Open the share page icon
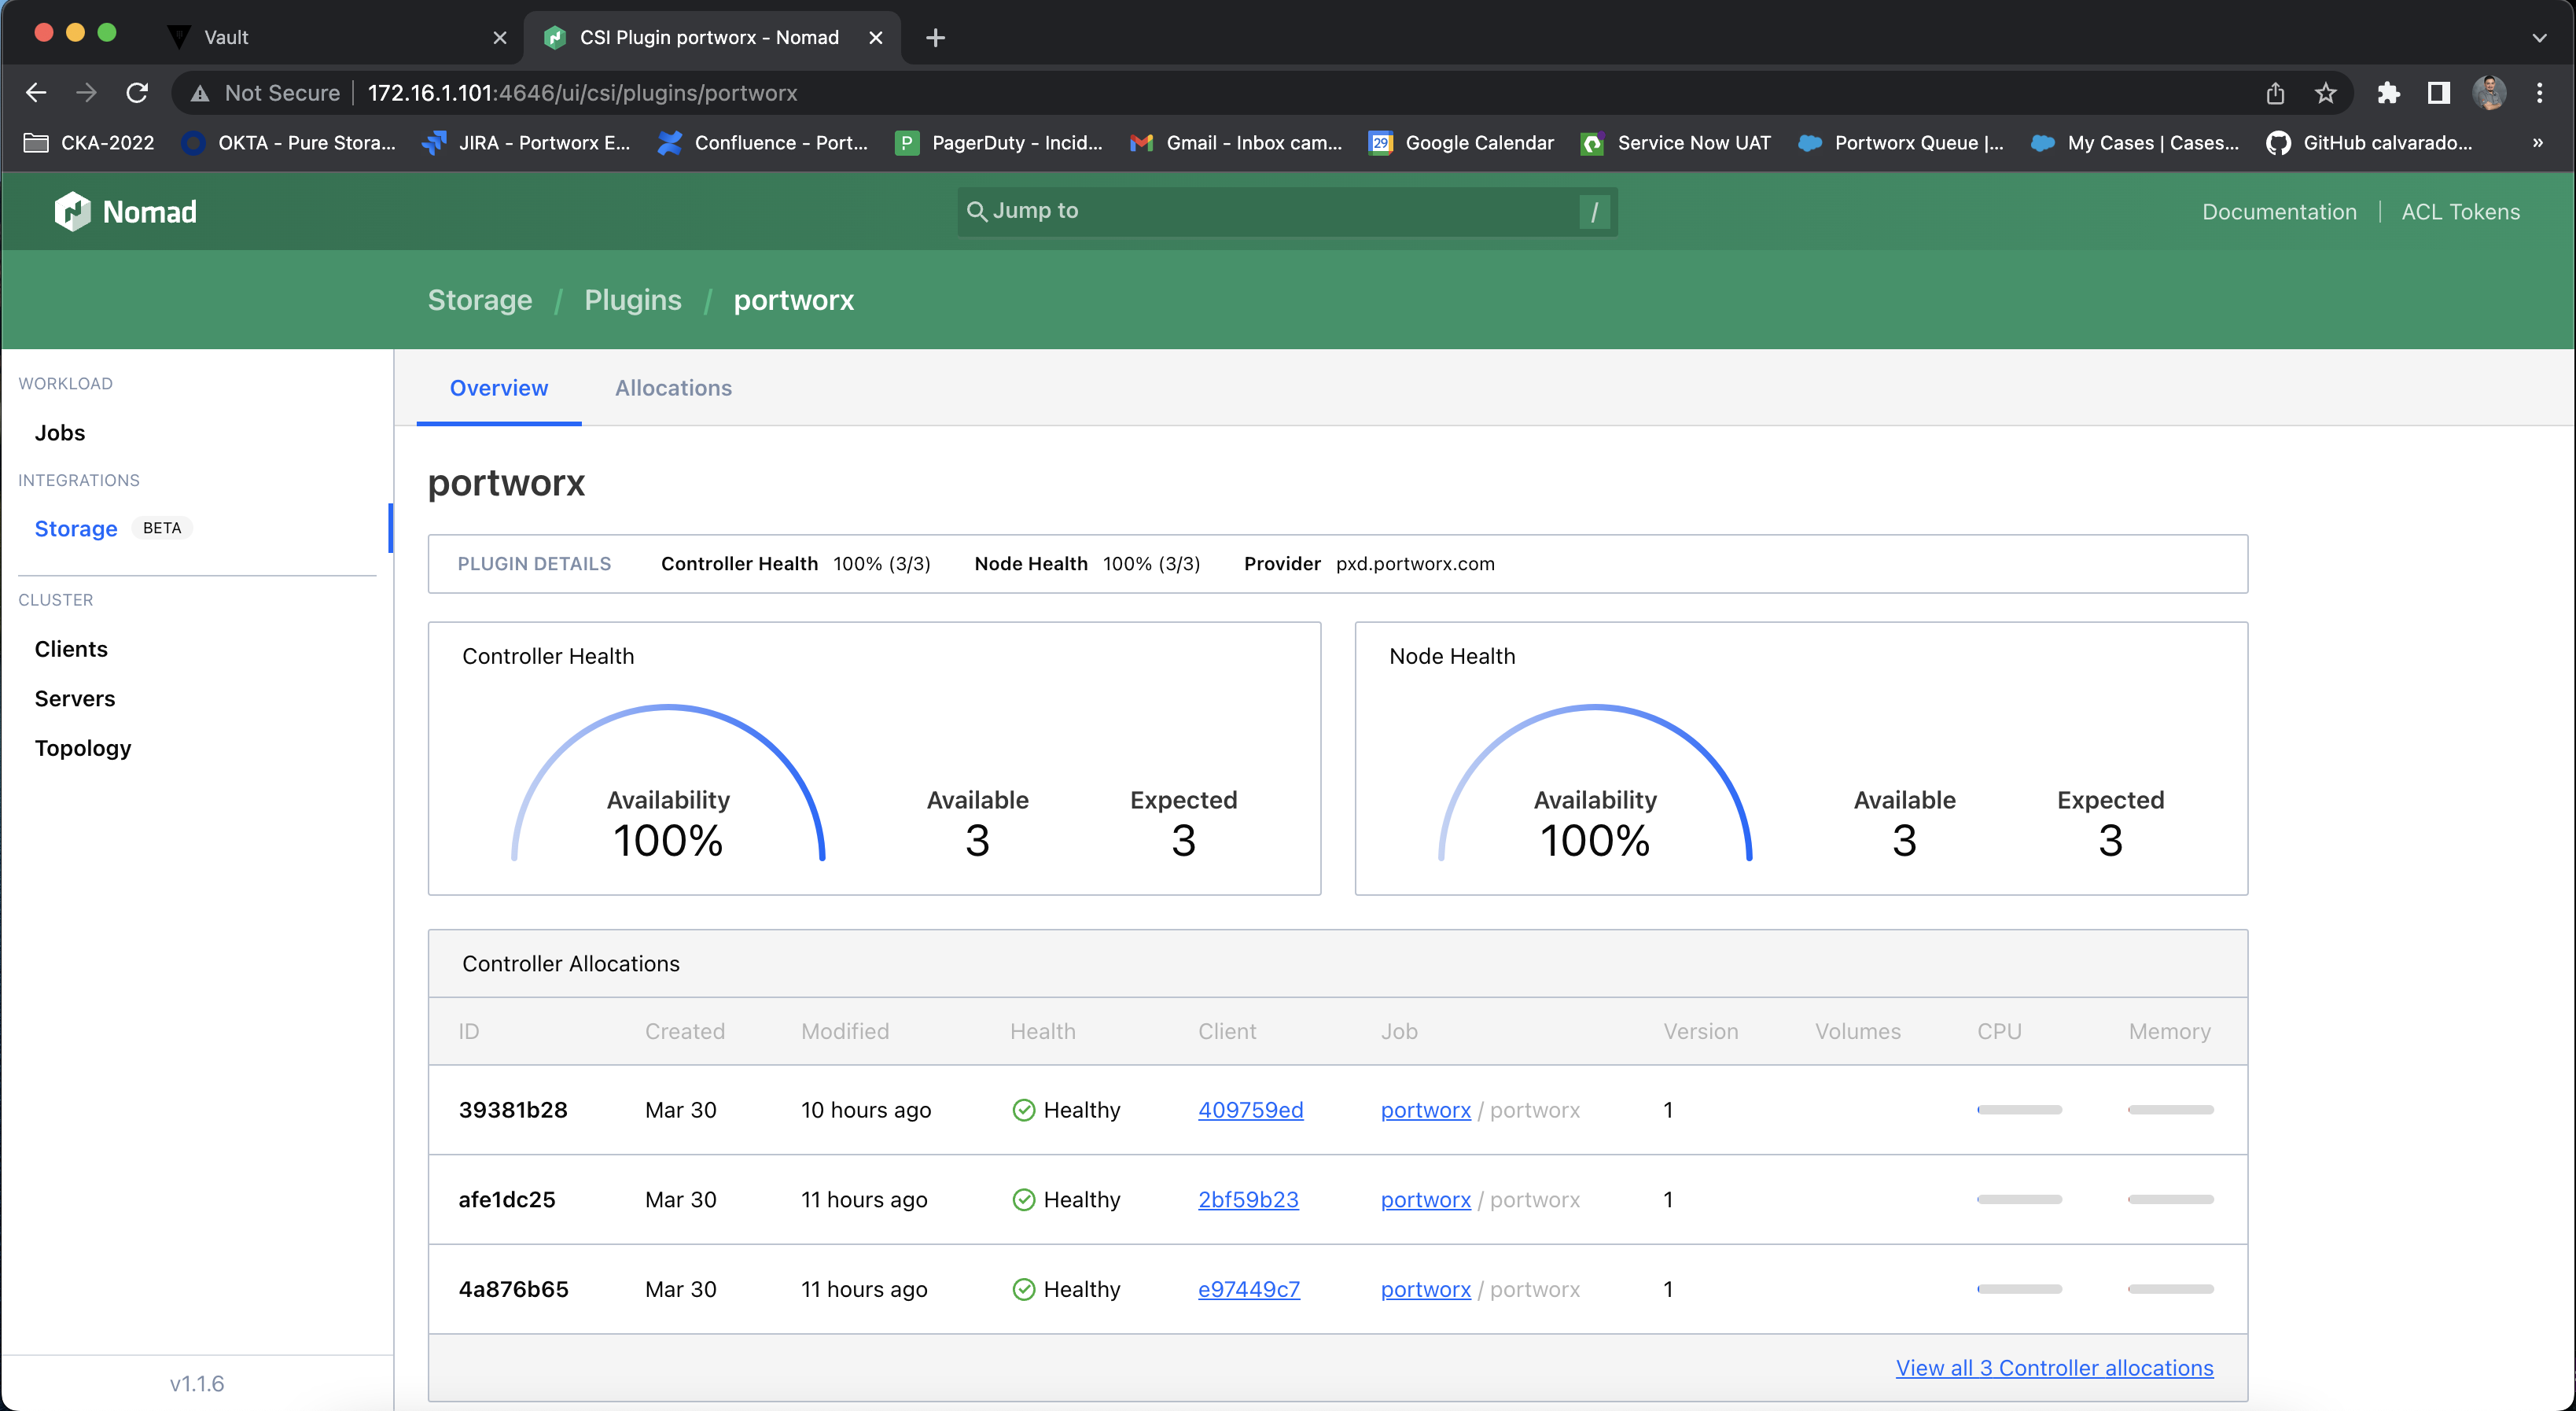 [2276, 93]
